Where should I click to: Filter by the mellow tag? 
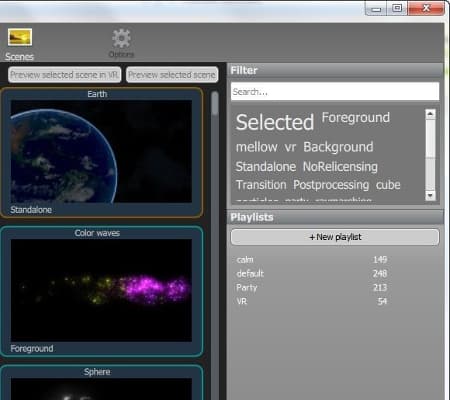click(256, 147)
